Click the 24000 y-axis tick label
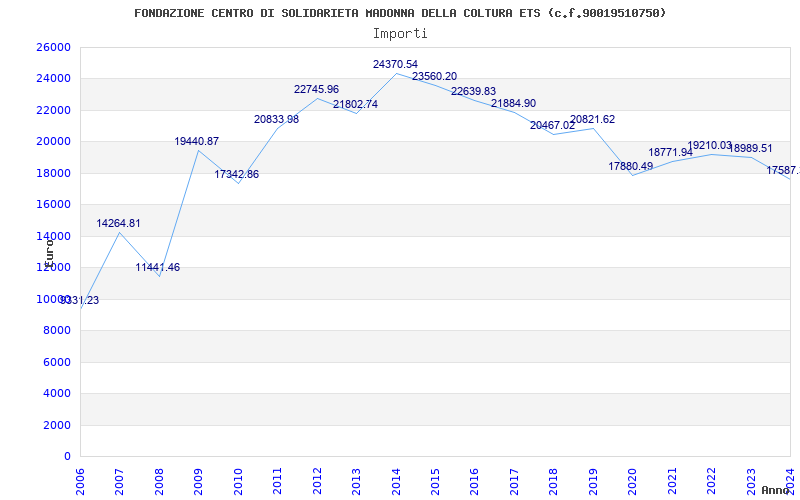This screenshot has width=800, height=500. [x=54, y=79]
